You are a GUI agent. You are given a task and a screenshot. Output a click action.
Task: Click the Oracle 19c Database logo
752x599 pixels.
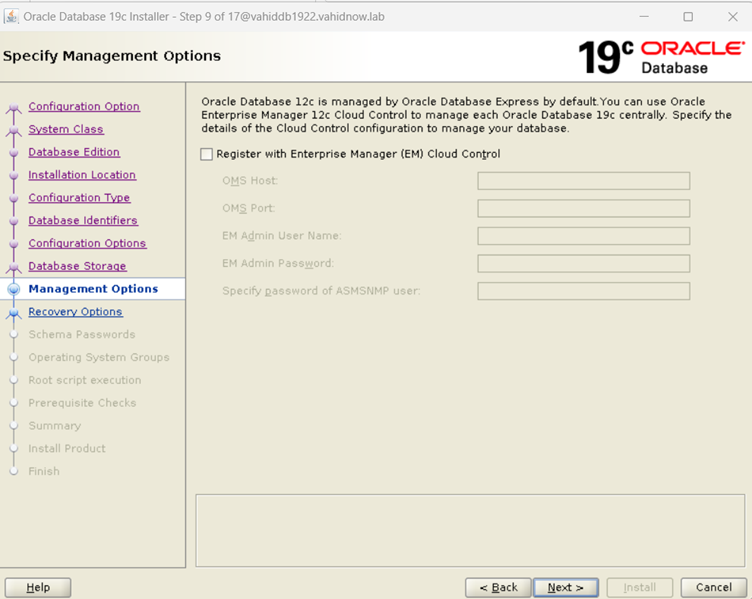[x=660, y=57]
